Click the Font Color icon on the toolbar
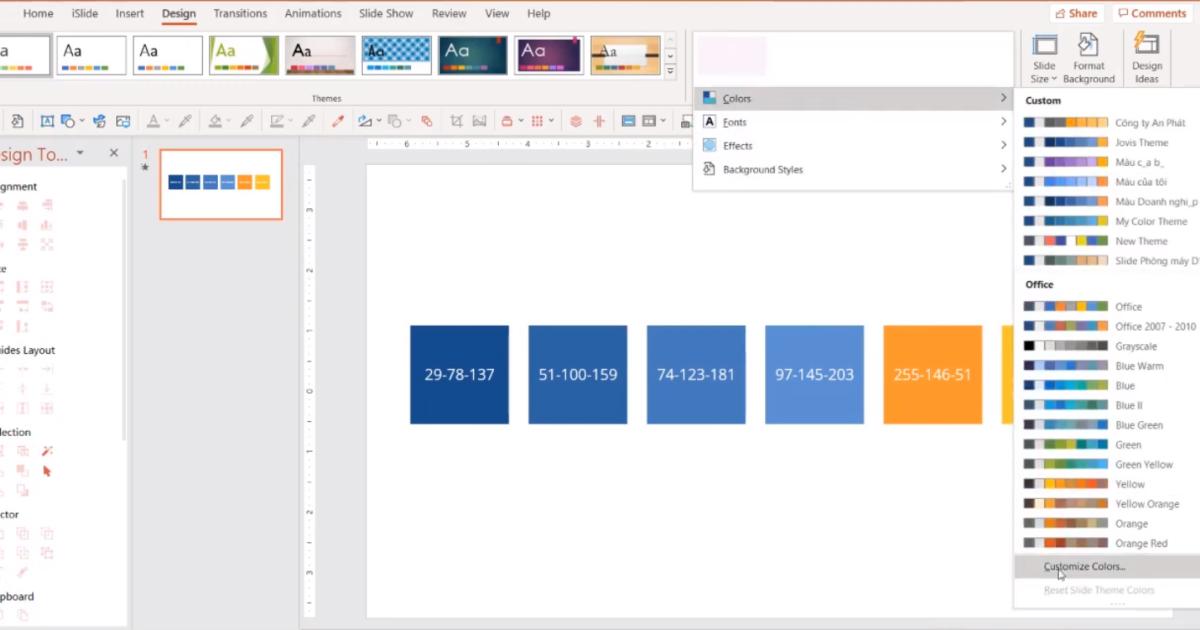 point(155,120)
